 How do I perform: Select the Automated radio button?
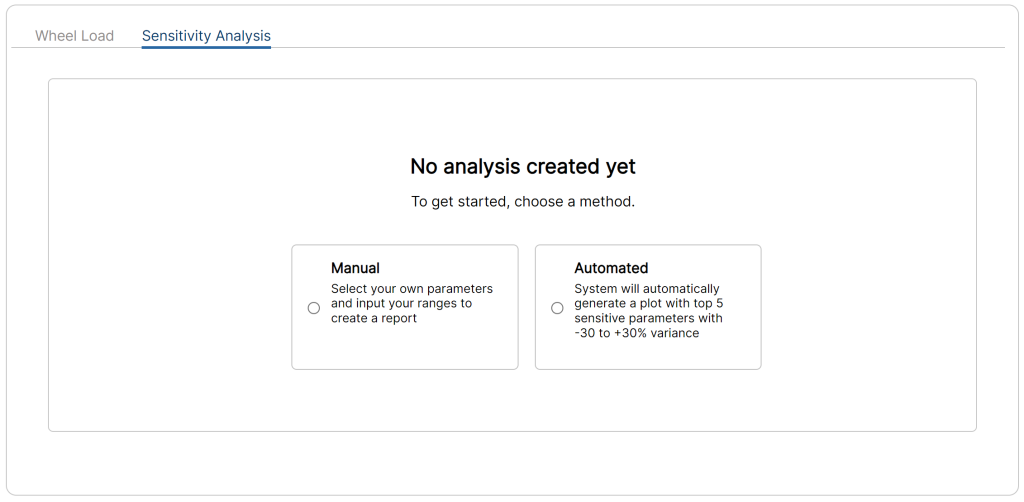click(x=557, y=308)
